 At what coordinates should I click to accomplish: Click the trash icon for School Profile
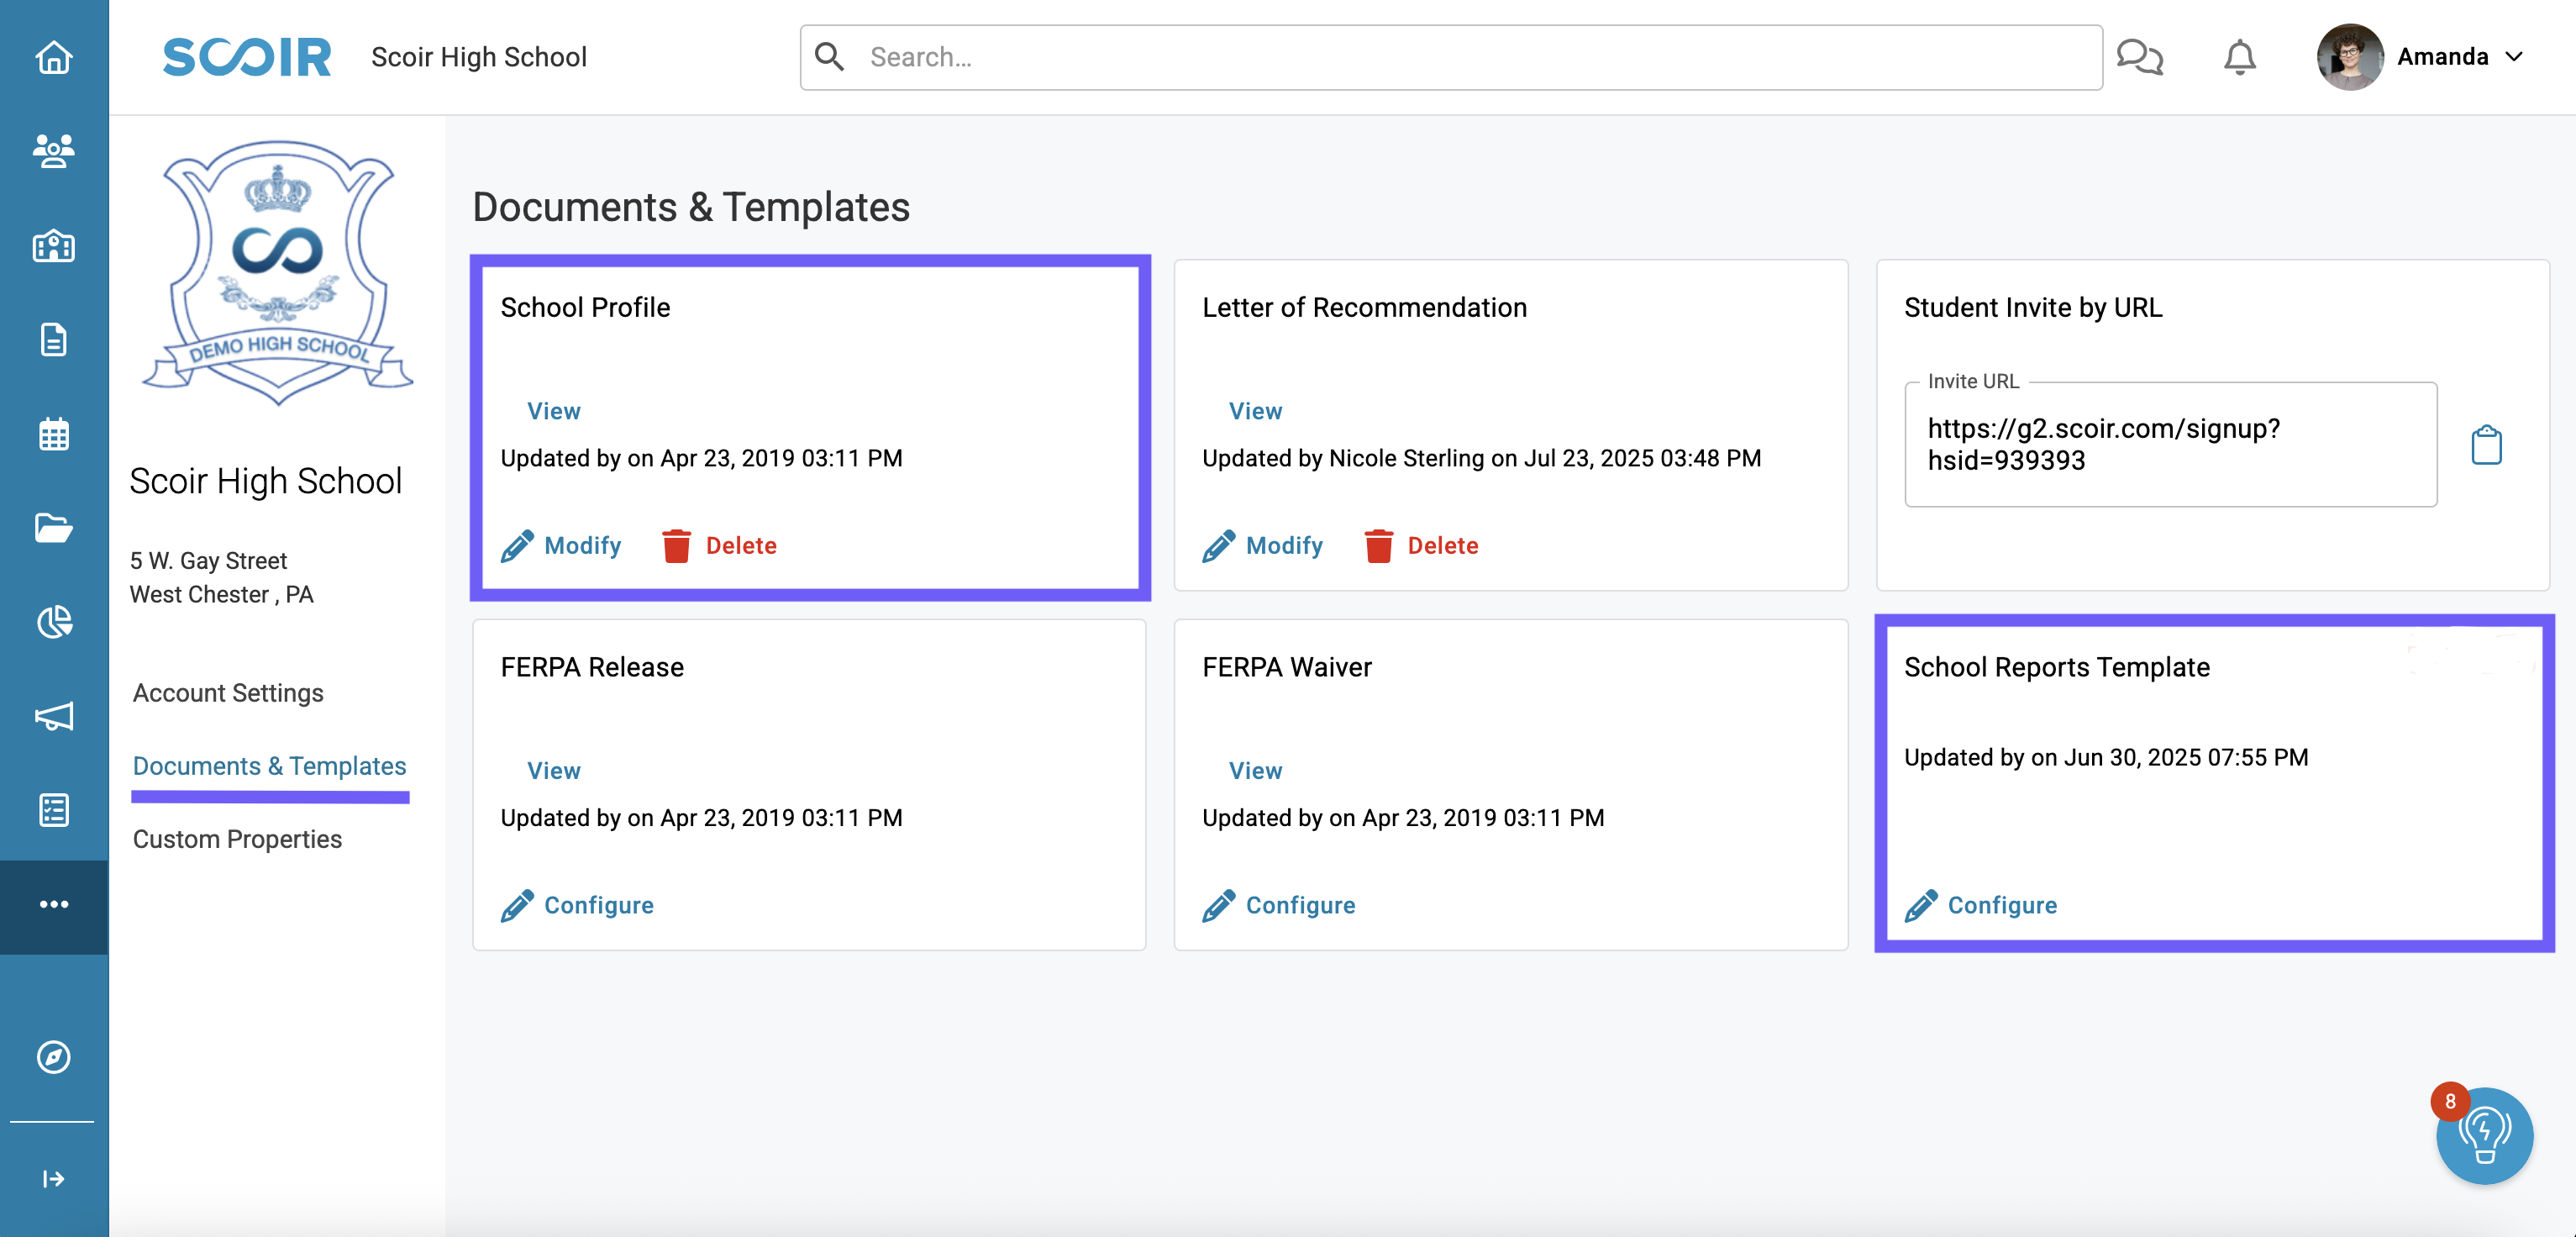676,546
